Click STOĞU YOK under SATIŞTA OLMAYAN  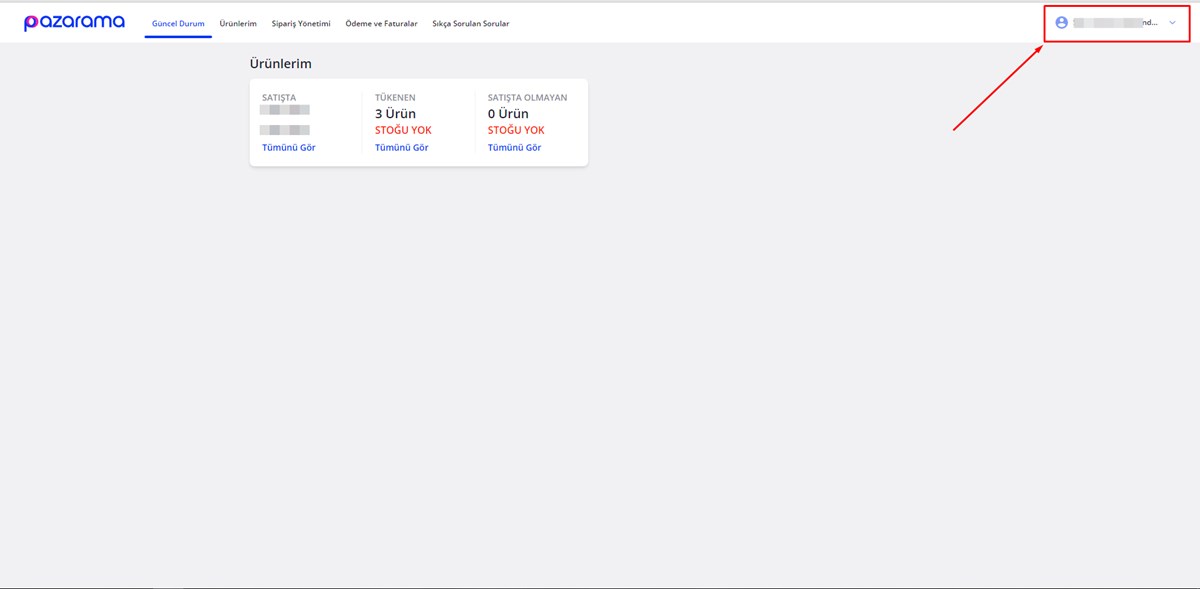click(516, 131)
